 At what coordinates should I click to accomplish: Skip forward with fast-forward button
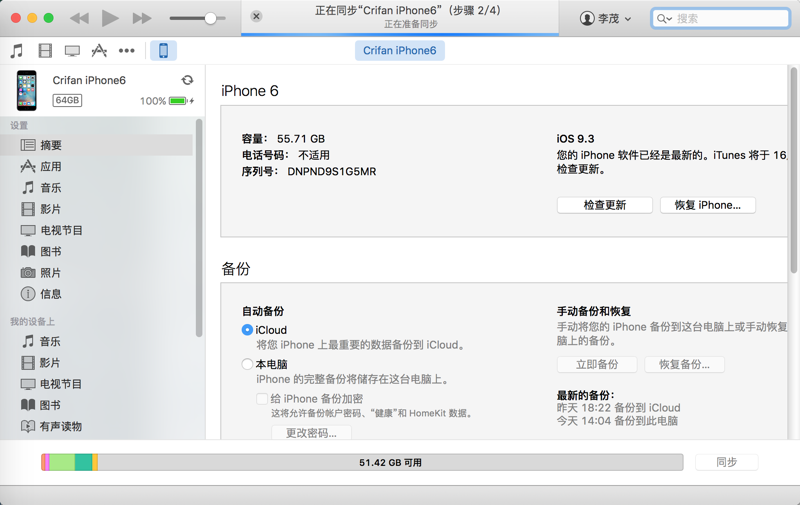coord(142,18)
